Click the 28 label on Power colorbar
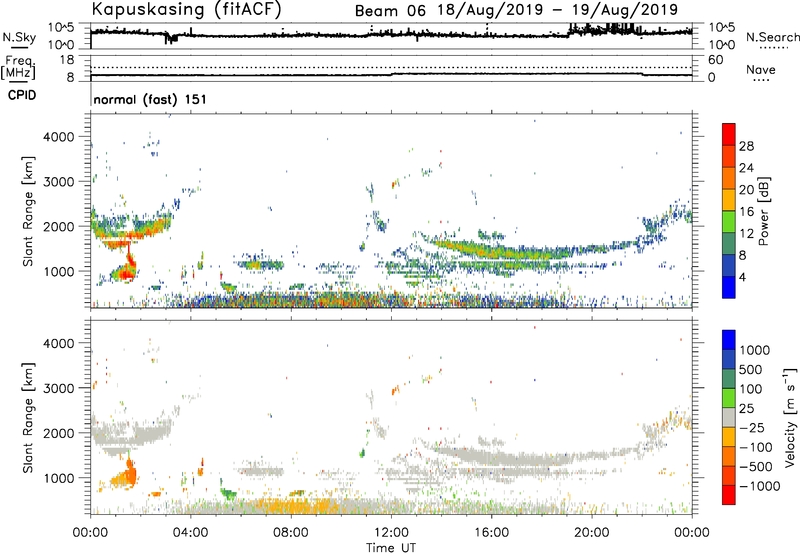This screenshot has height=554, width=800. [x=746, y=146]
